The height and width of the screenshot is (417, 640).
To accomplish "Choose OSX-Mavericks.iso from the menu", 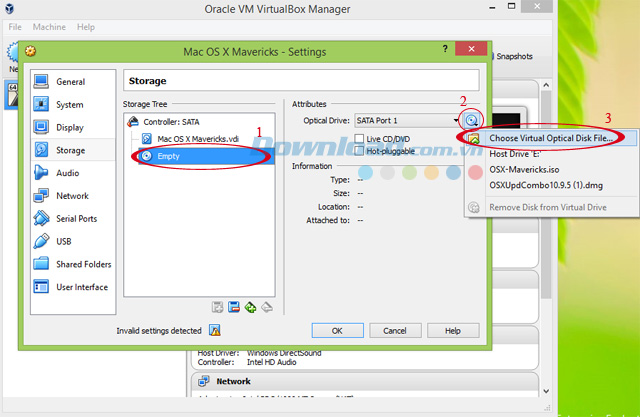I will 551,169.
